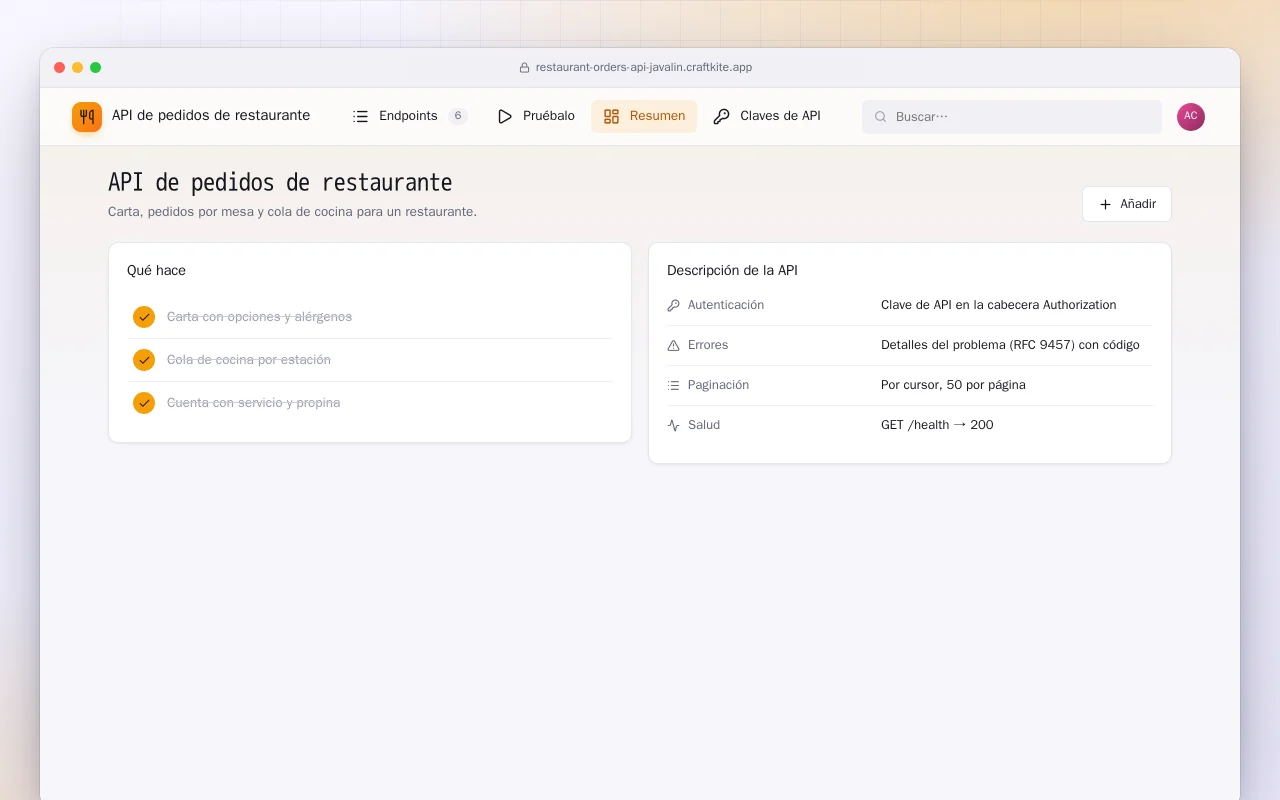1280x800 pixels.
Task: Click the 'API de pedidos de restaurante' header title
Action: (211, 115)
